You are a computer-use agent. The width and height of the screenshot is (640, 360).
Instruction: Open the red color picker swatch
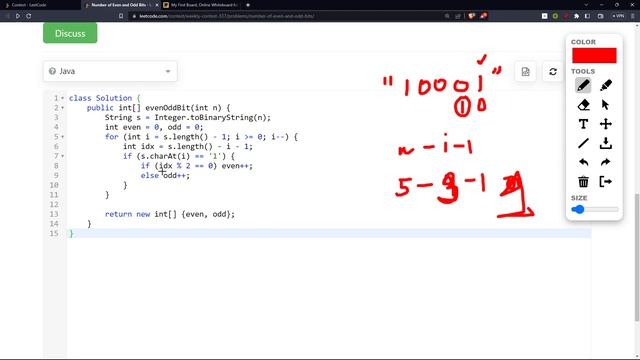pyautogui.click(x=594, y=56)
